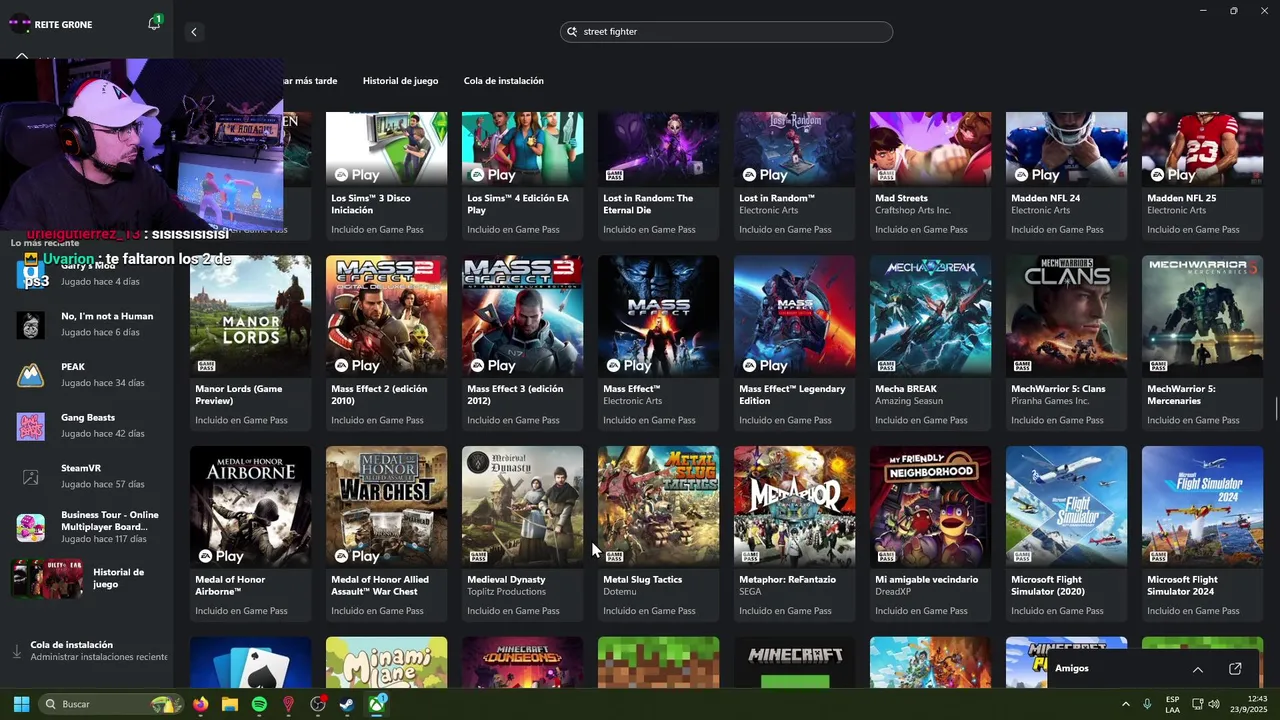The height and width of the screenshot is (720, 1280).
Task: Open Madden NFL 24 card
Action: pyautogui.click(x=1066, y=176)
